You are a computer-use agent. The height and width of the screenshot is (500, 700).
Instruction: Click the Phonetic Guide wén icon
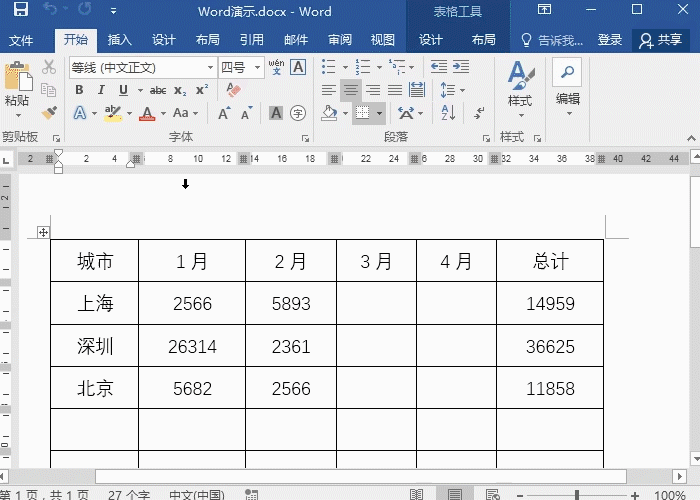(x=276, y=67)
